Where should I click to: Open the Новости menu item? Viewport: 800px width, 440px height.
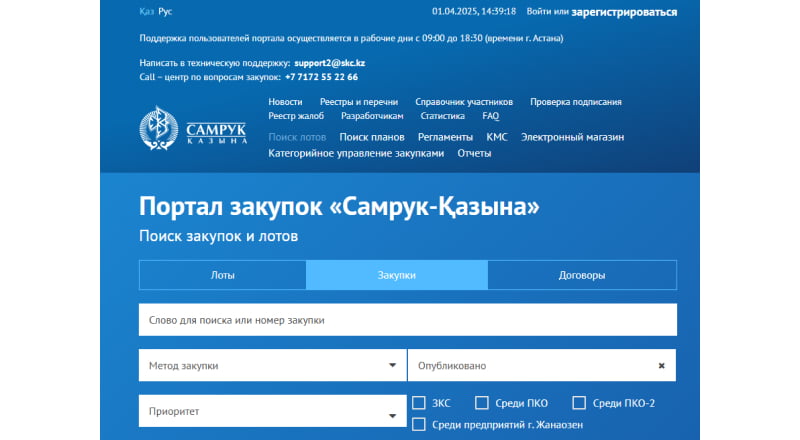click(x=285, y=102)
